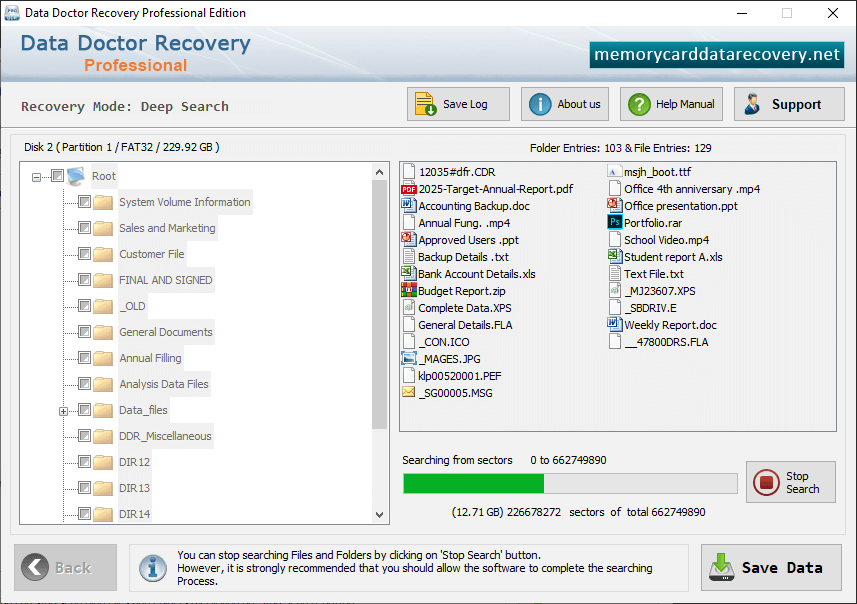857x604 pixels.
Task: Select the file klp00520001.PEF
Action: [460, 376]
